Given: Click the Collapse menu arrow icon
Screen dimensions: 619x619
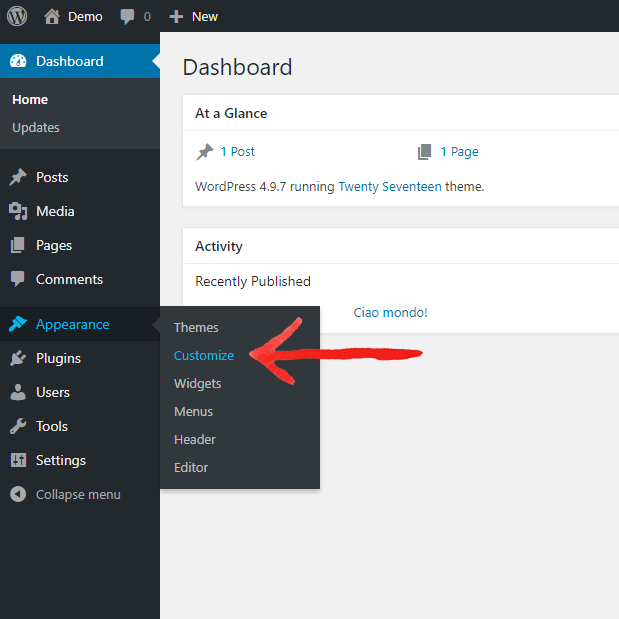Looking at the screenshot, I should pos(18,494).
